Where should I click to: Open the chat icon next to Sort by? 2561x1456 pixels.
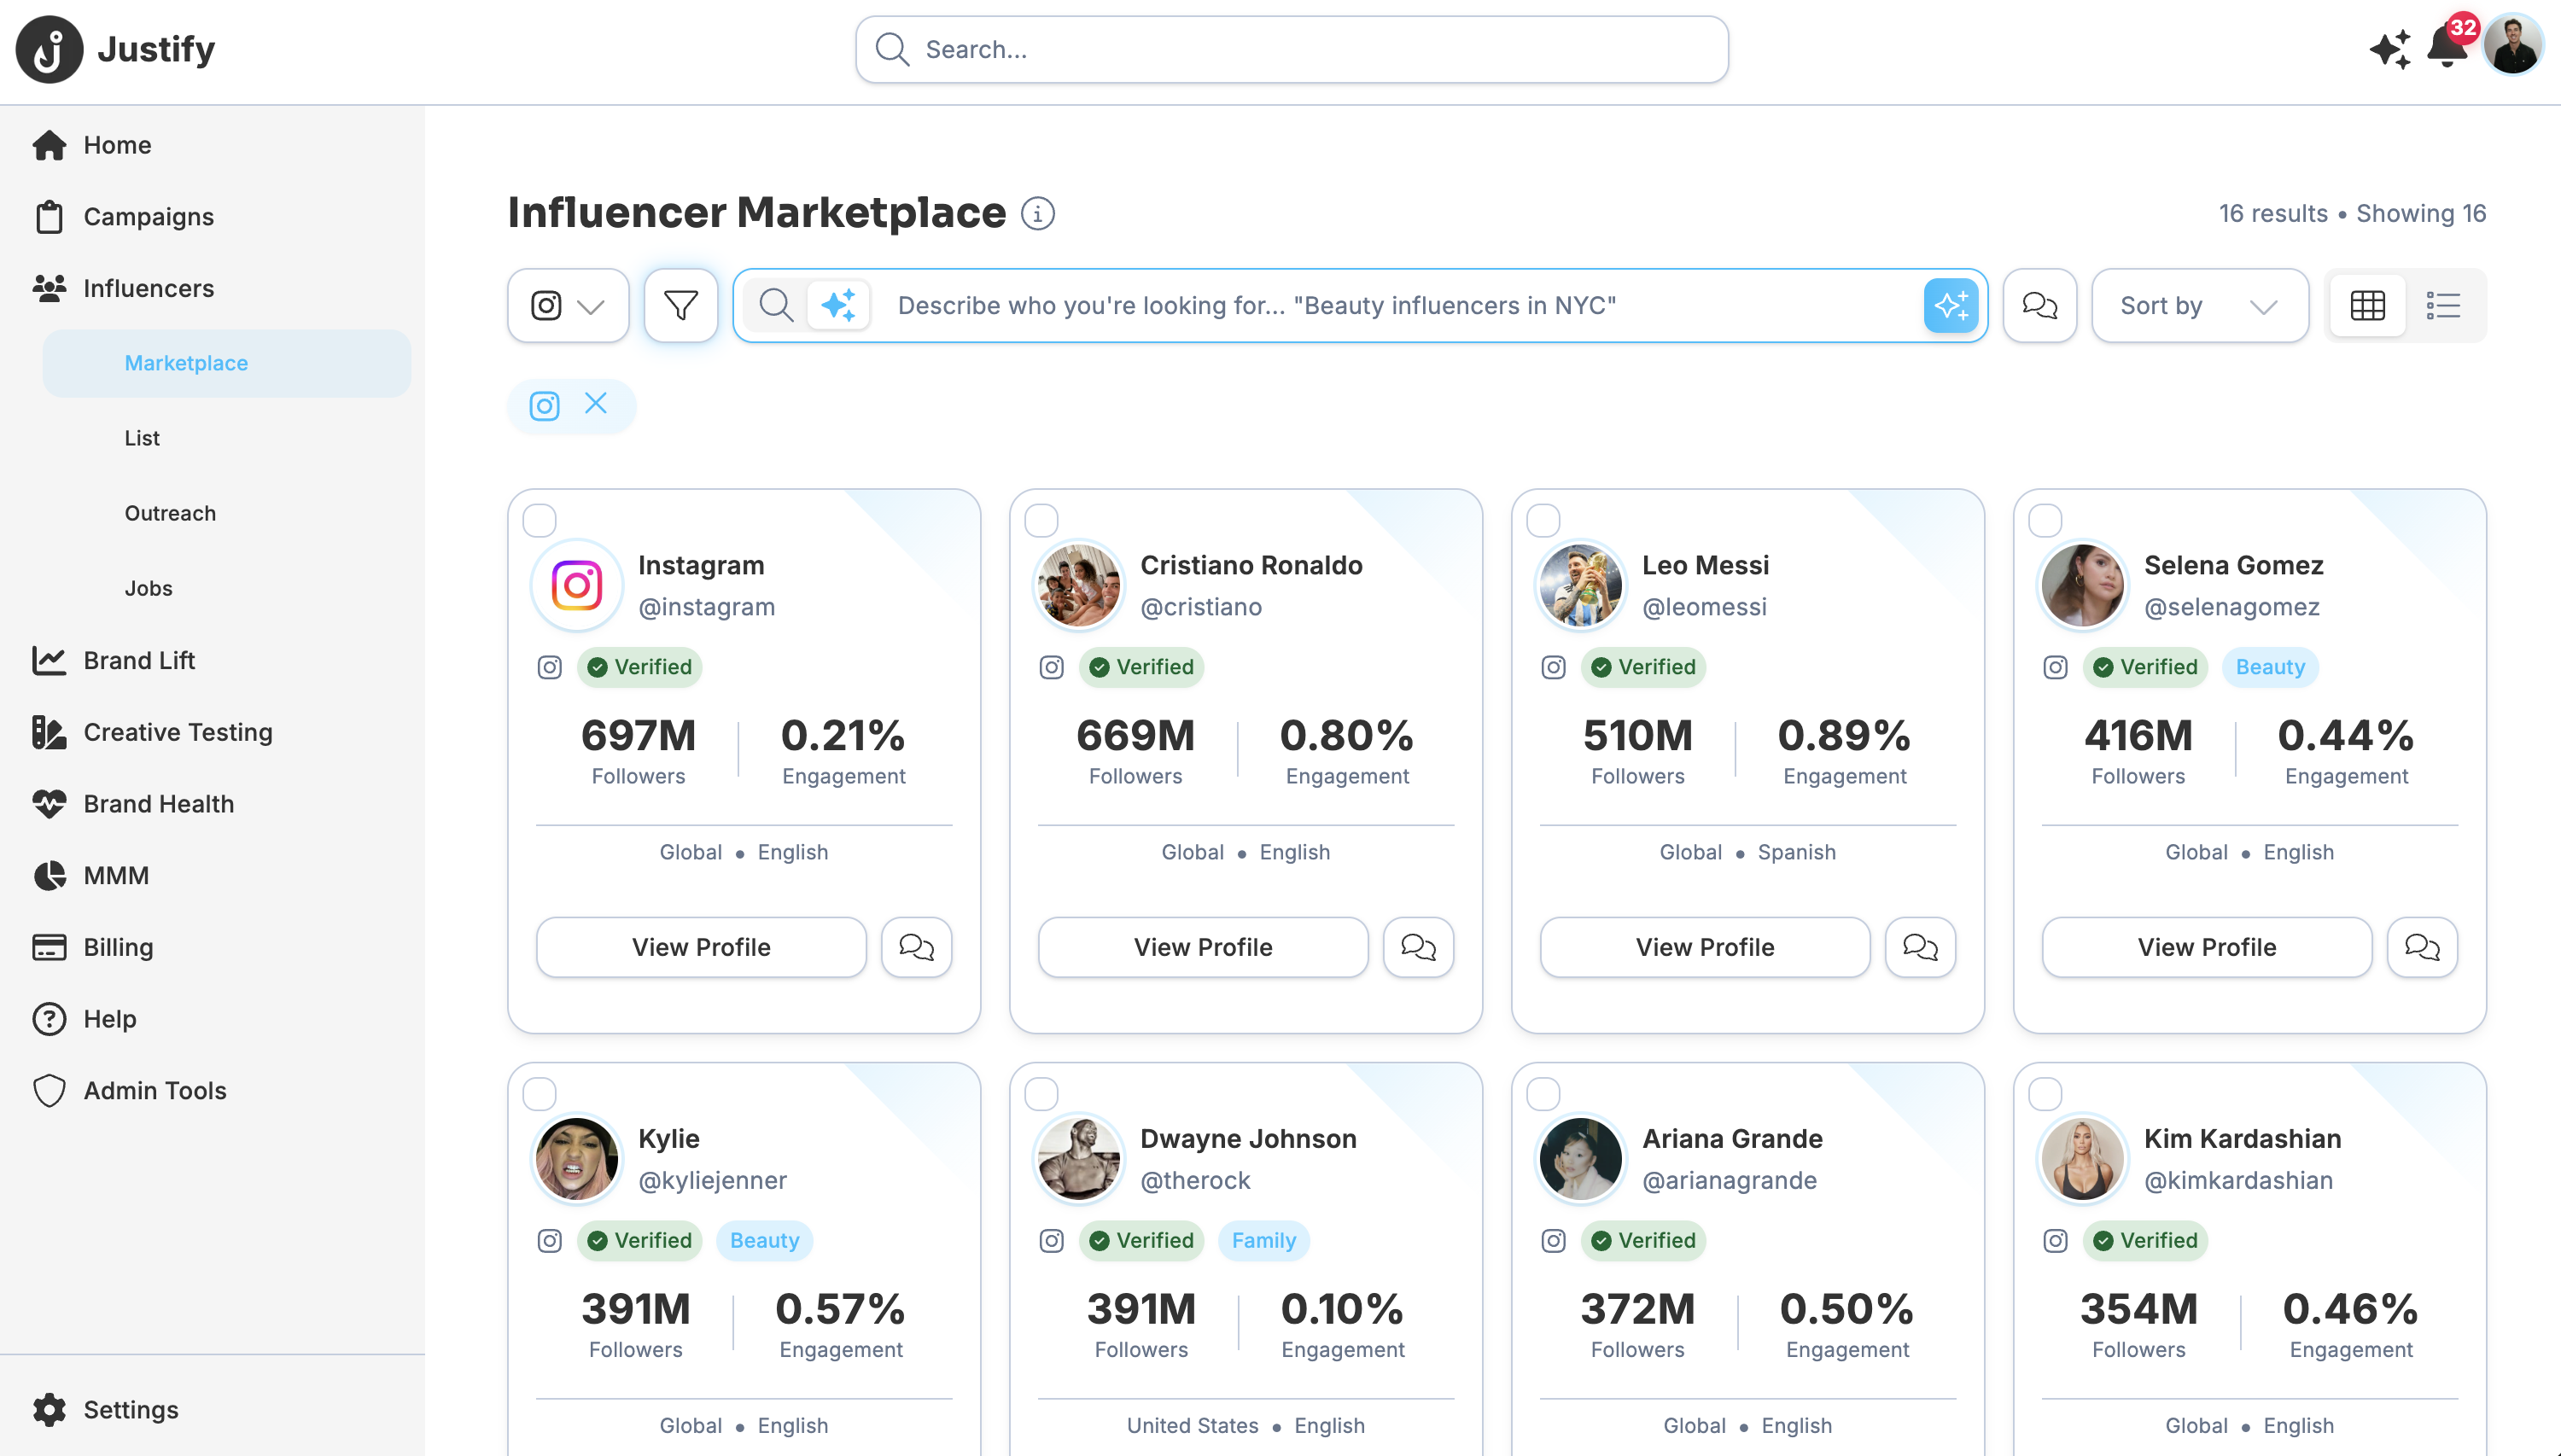(x=2039, y=305)
